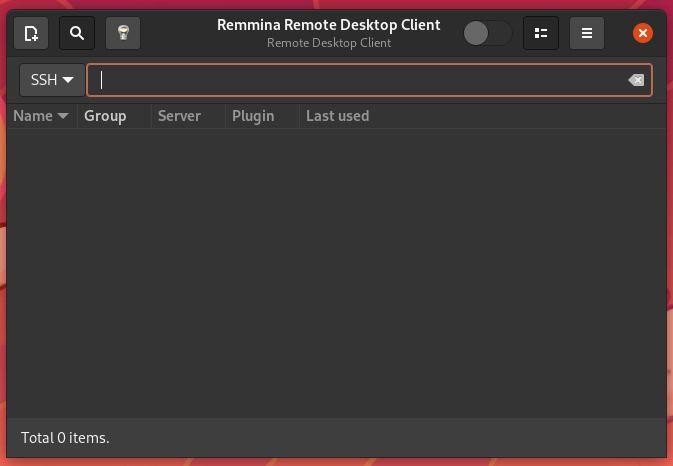The height and width of the screenshot is (466, 673).
Task: Focus the quick connect address field
Action: (x=357, y=80)
